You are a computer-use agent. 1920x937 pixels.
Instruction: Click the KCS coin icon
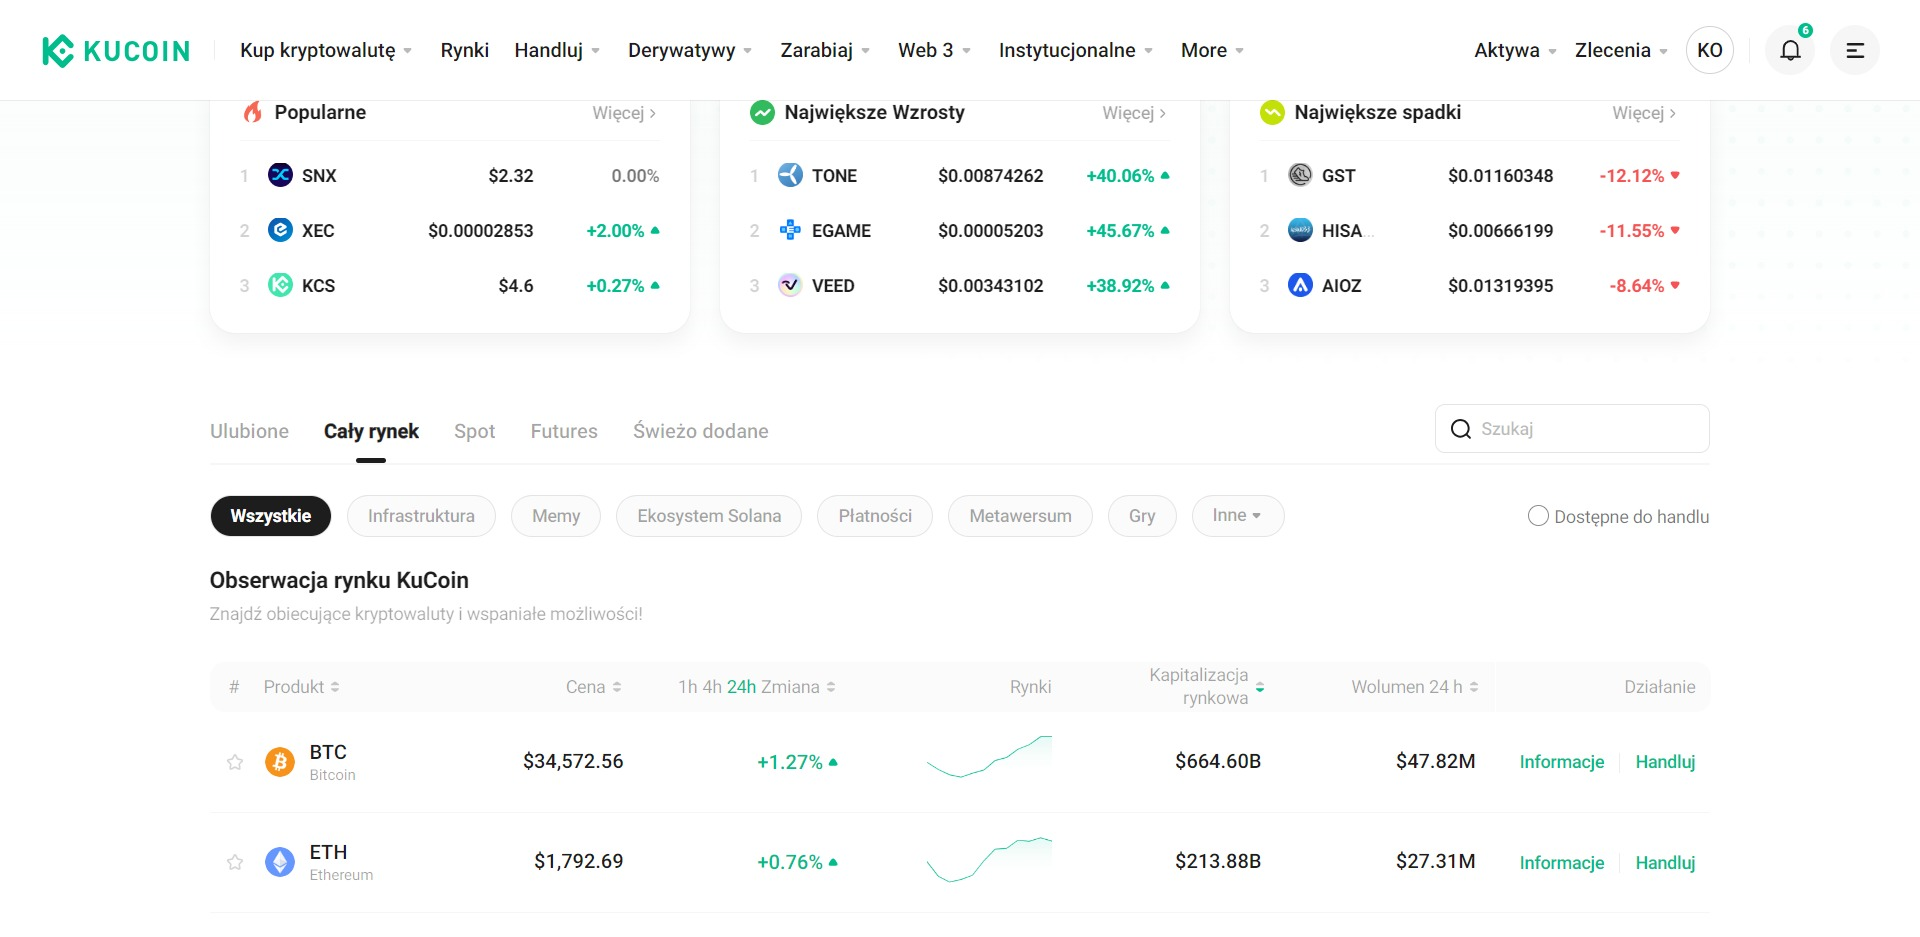pyautogui.click(x=280, y=285)
